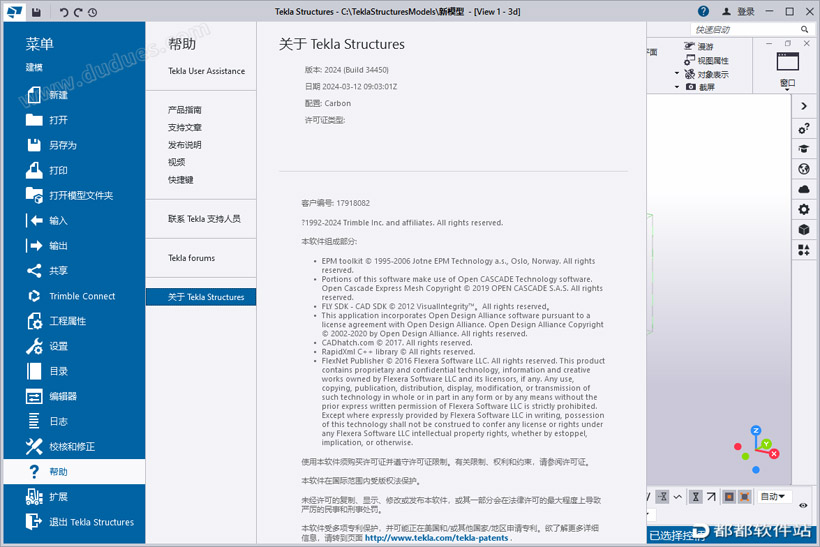Open 日志 logs menu entry
This screenshot has height=547, width=820.
(x=74, y=421)
